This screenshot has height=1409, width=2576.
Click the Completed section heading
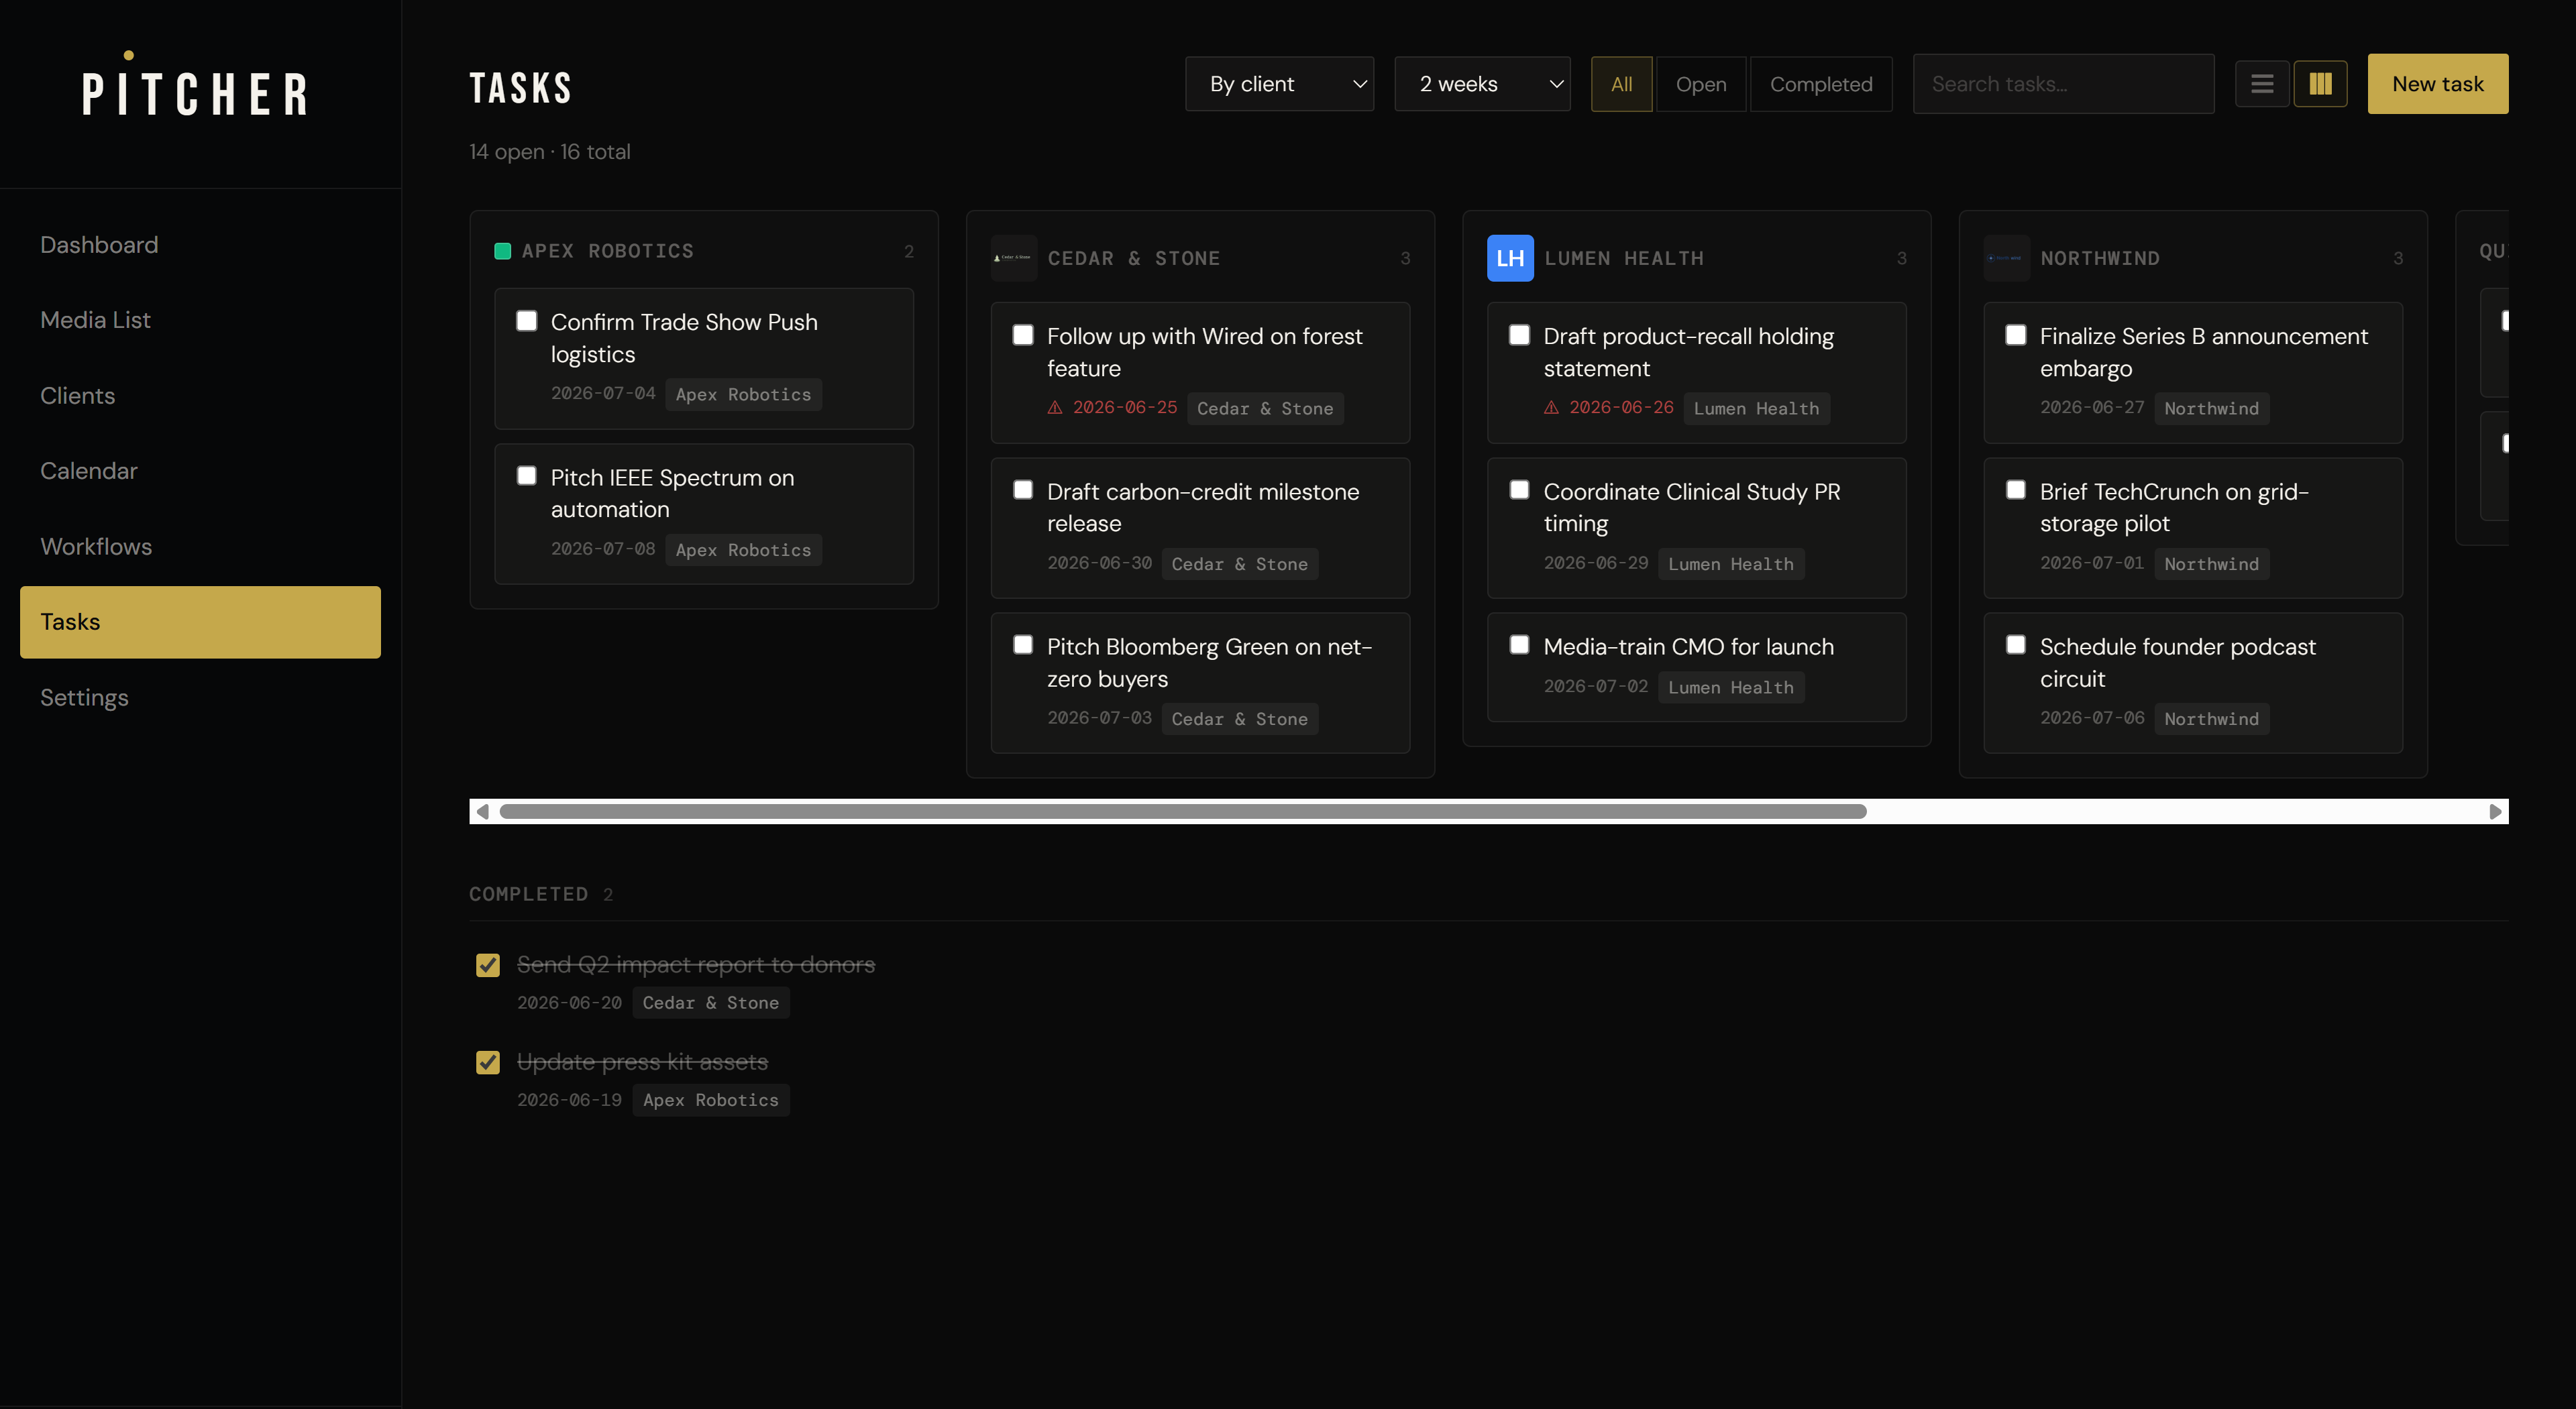(x=529, y=894)
